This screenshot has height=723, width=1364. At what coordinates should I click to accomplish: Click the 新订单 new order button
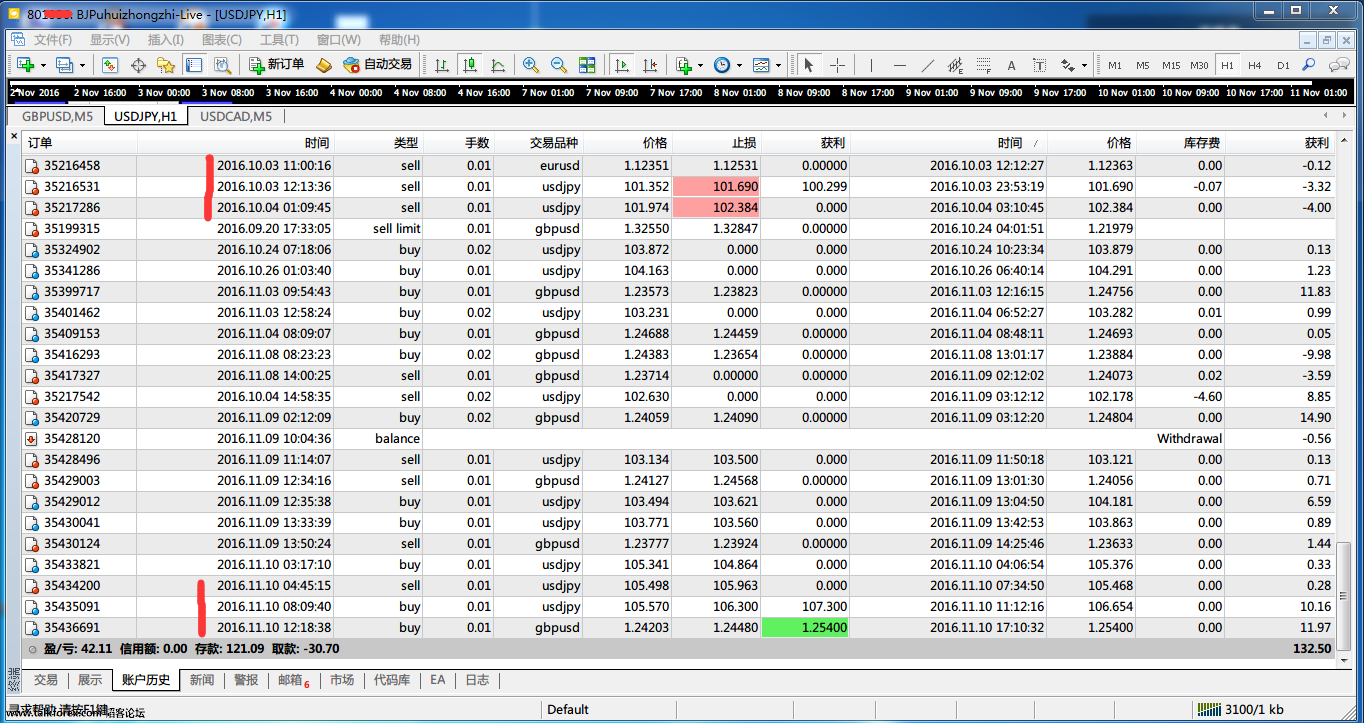point(276,65)
